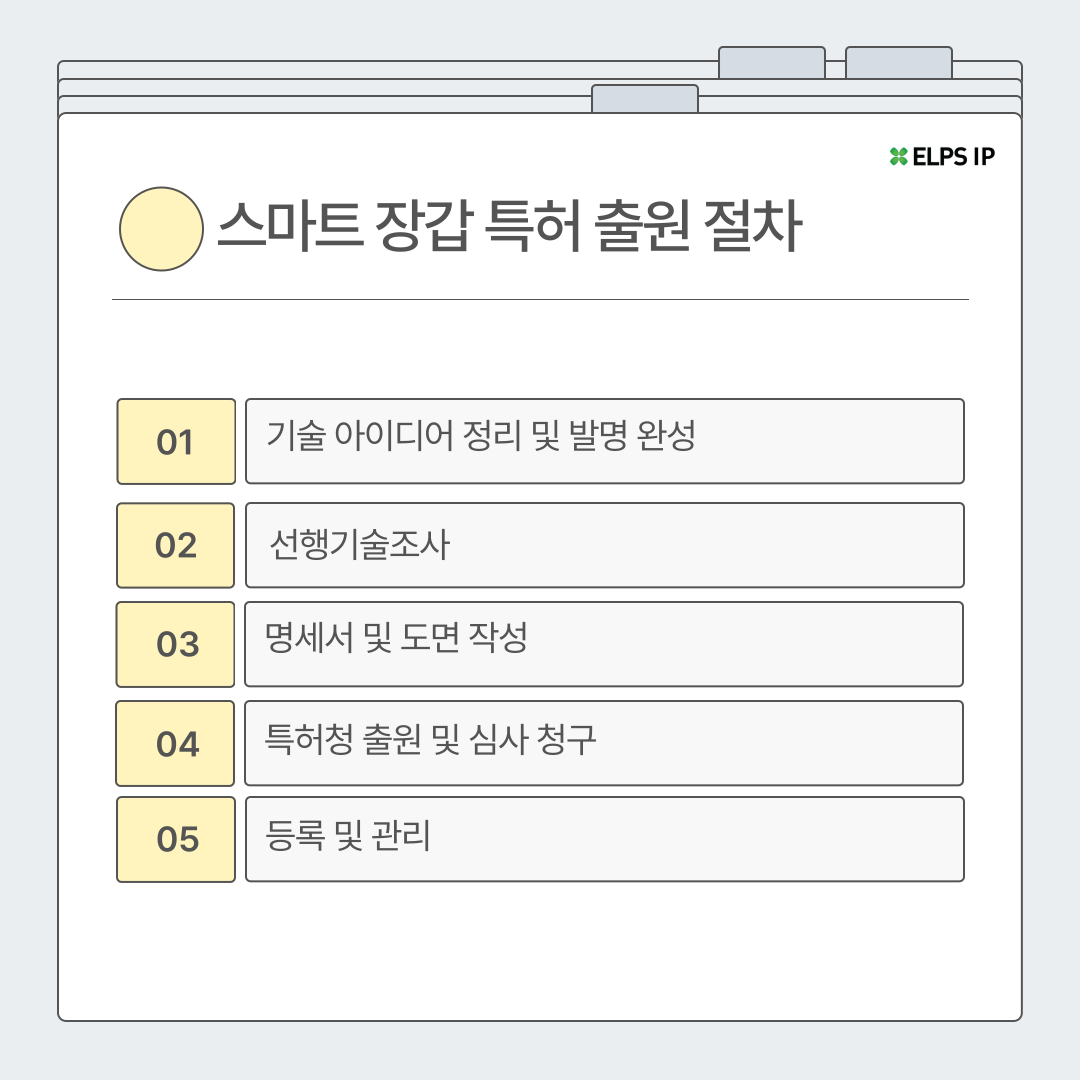This screenshot has height=1080, width=1080.
Task: Select the yellow 03 step number box
Action: pos(176,644)
